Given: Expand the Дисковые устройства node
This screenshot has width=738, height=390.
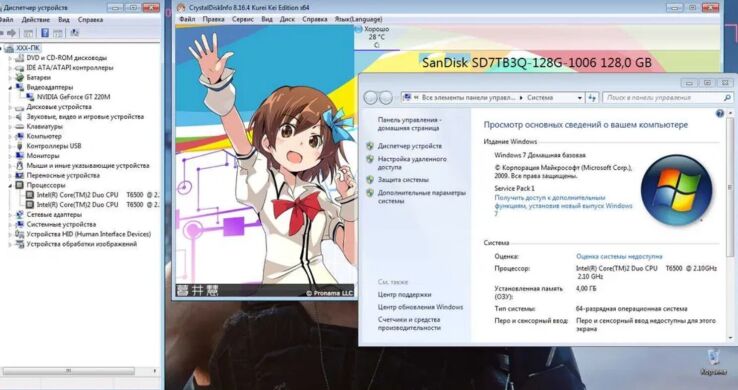Looking at the screenshot, I should tap(10, 107).
